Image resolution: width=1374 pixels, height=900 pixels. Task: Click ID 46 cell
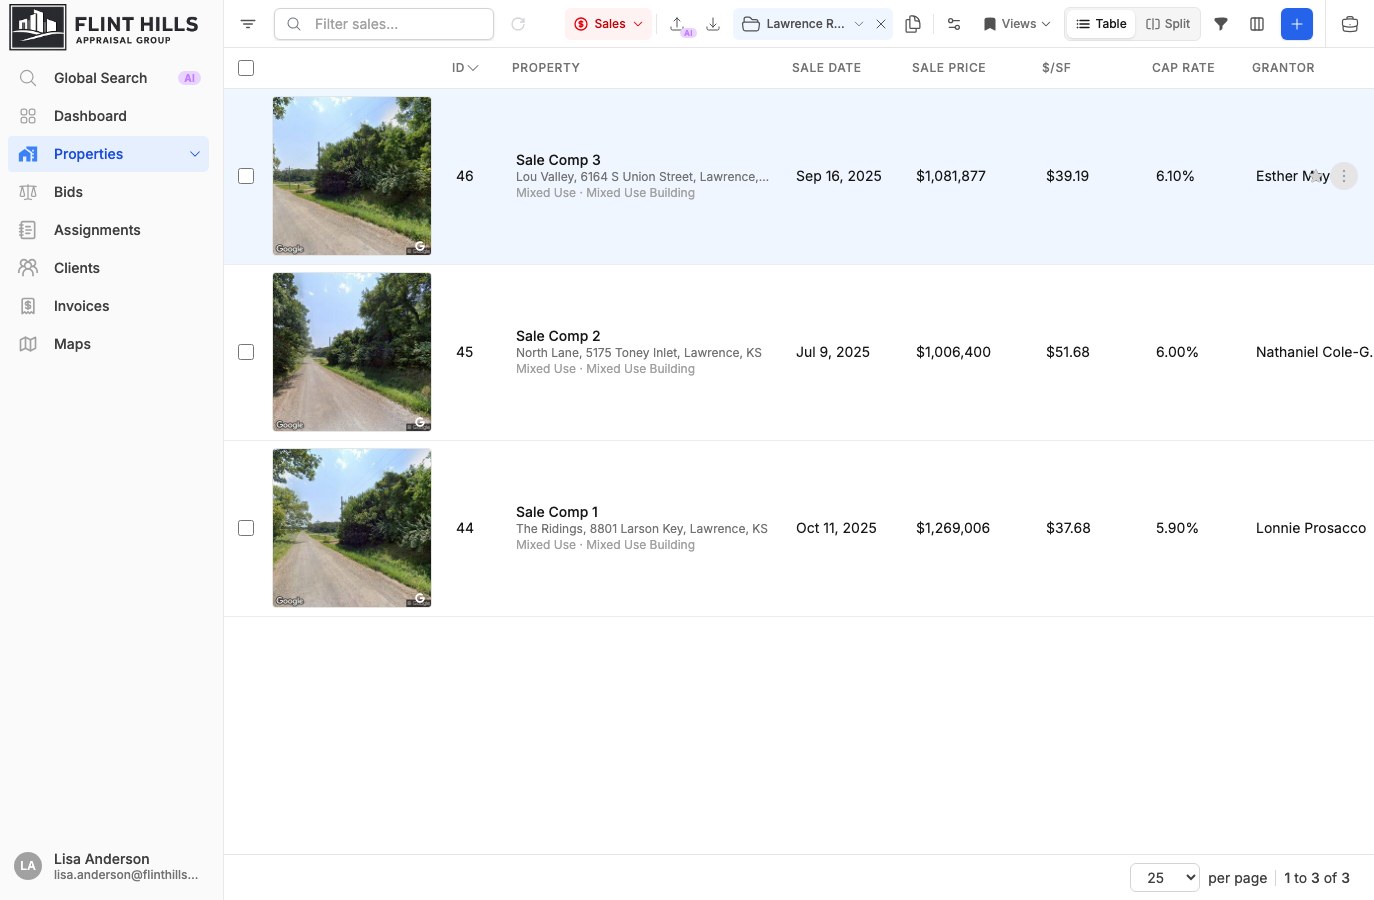pos(465,176)
